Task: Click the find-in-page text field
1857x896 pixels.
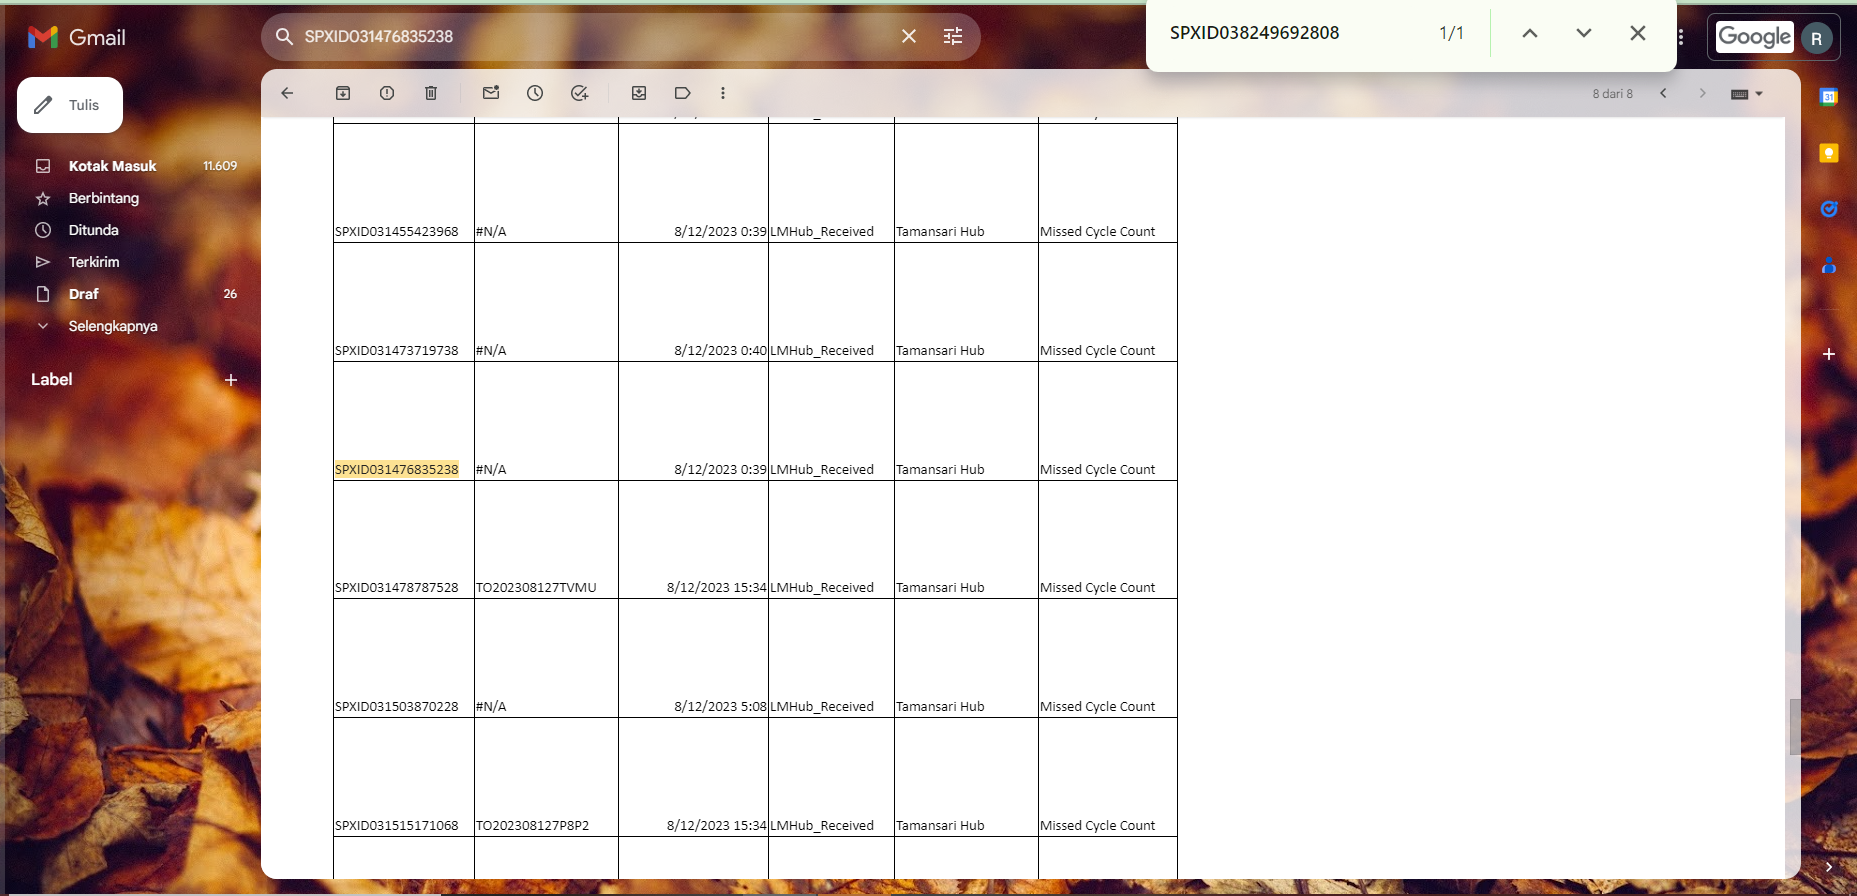Action: point(1295,33)
